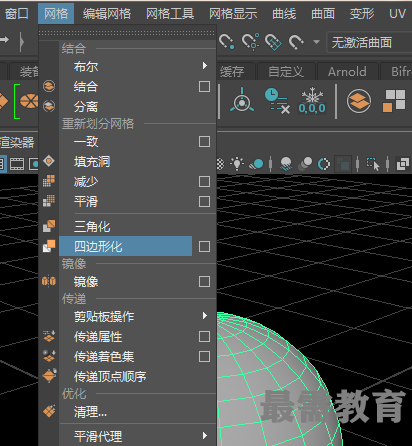The height and width of the screenshot is (446, 412).
Task: Click the delete history shelf icon
Action: coord(277,101)
